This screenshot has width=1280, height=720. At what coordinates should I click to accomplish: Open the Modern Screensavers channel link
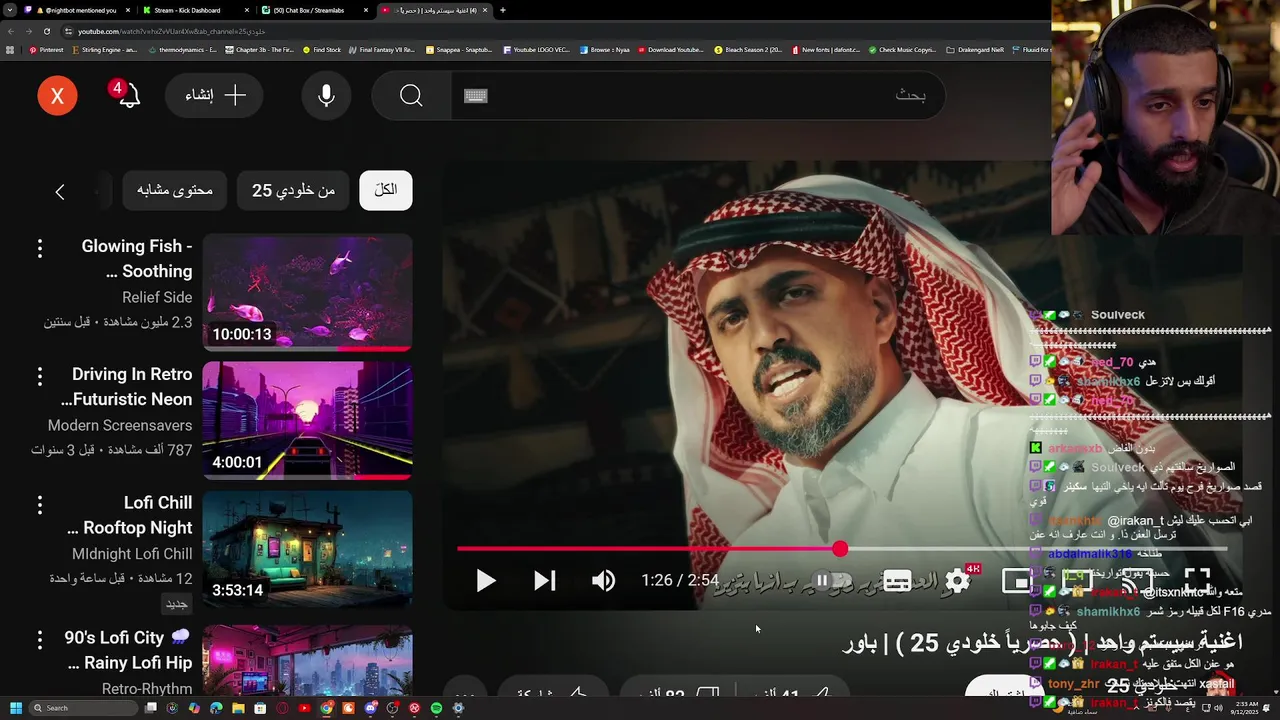click(x=120, y=425)
